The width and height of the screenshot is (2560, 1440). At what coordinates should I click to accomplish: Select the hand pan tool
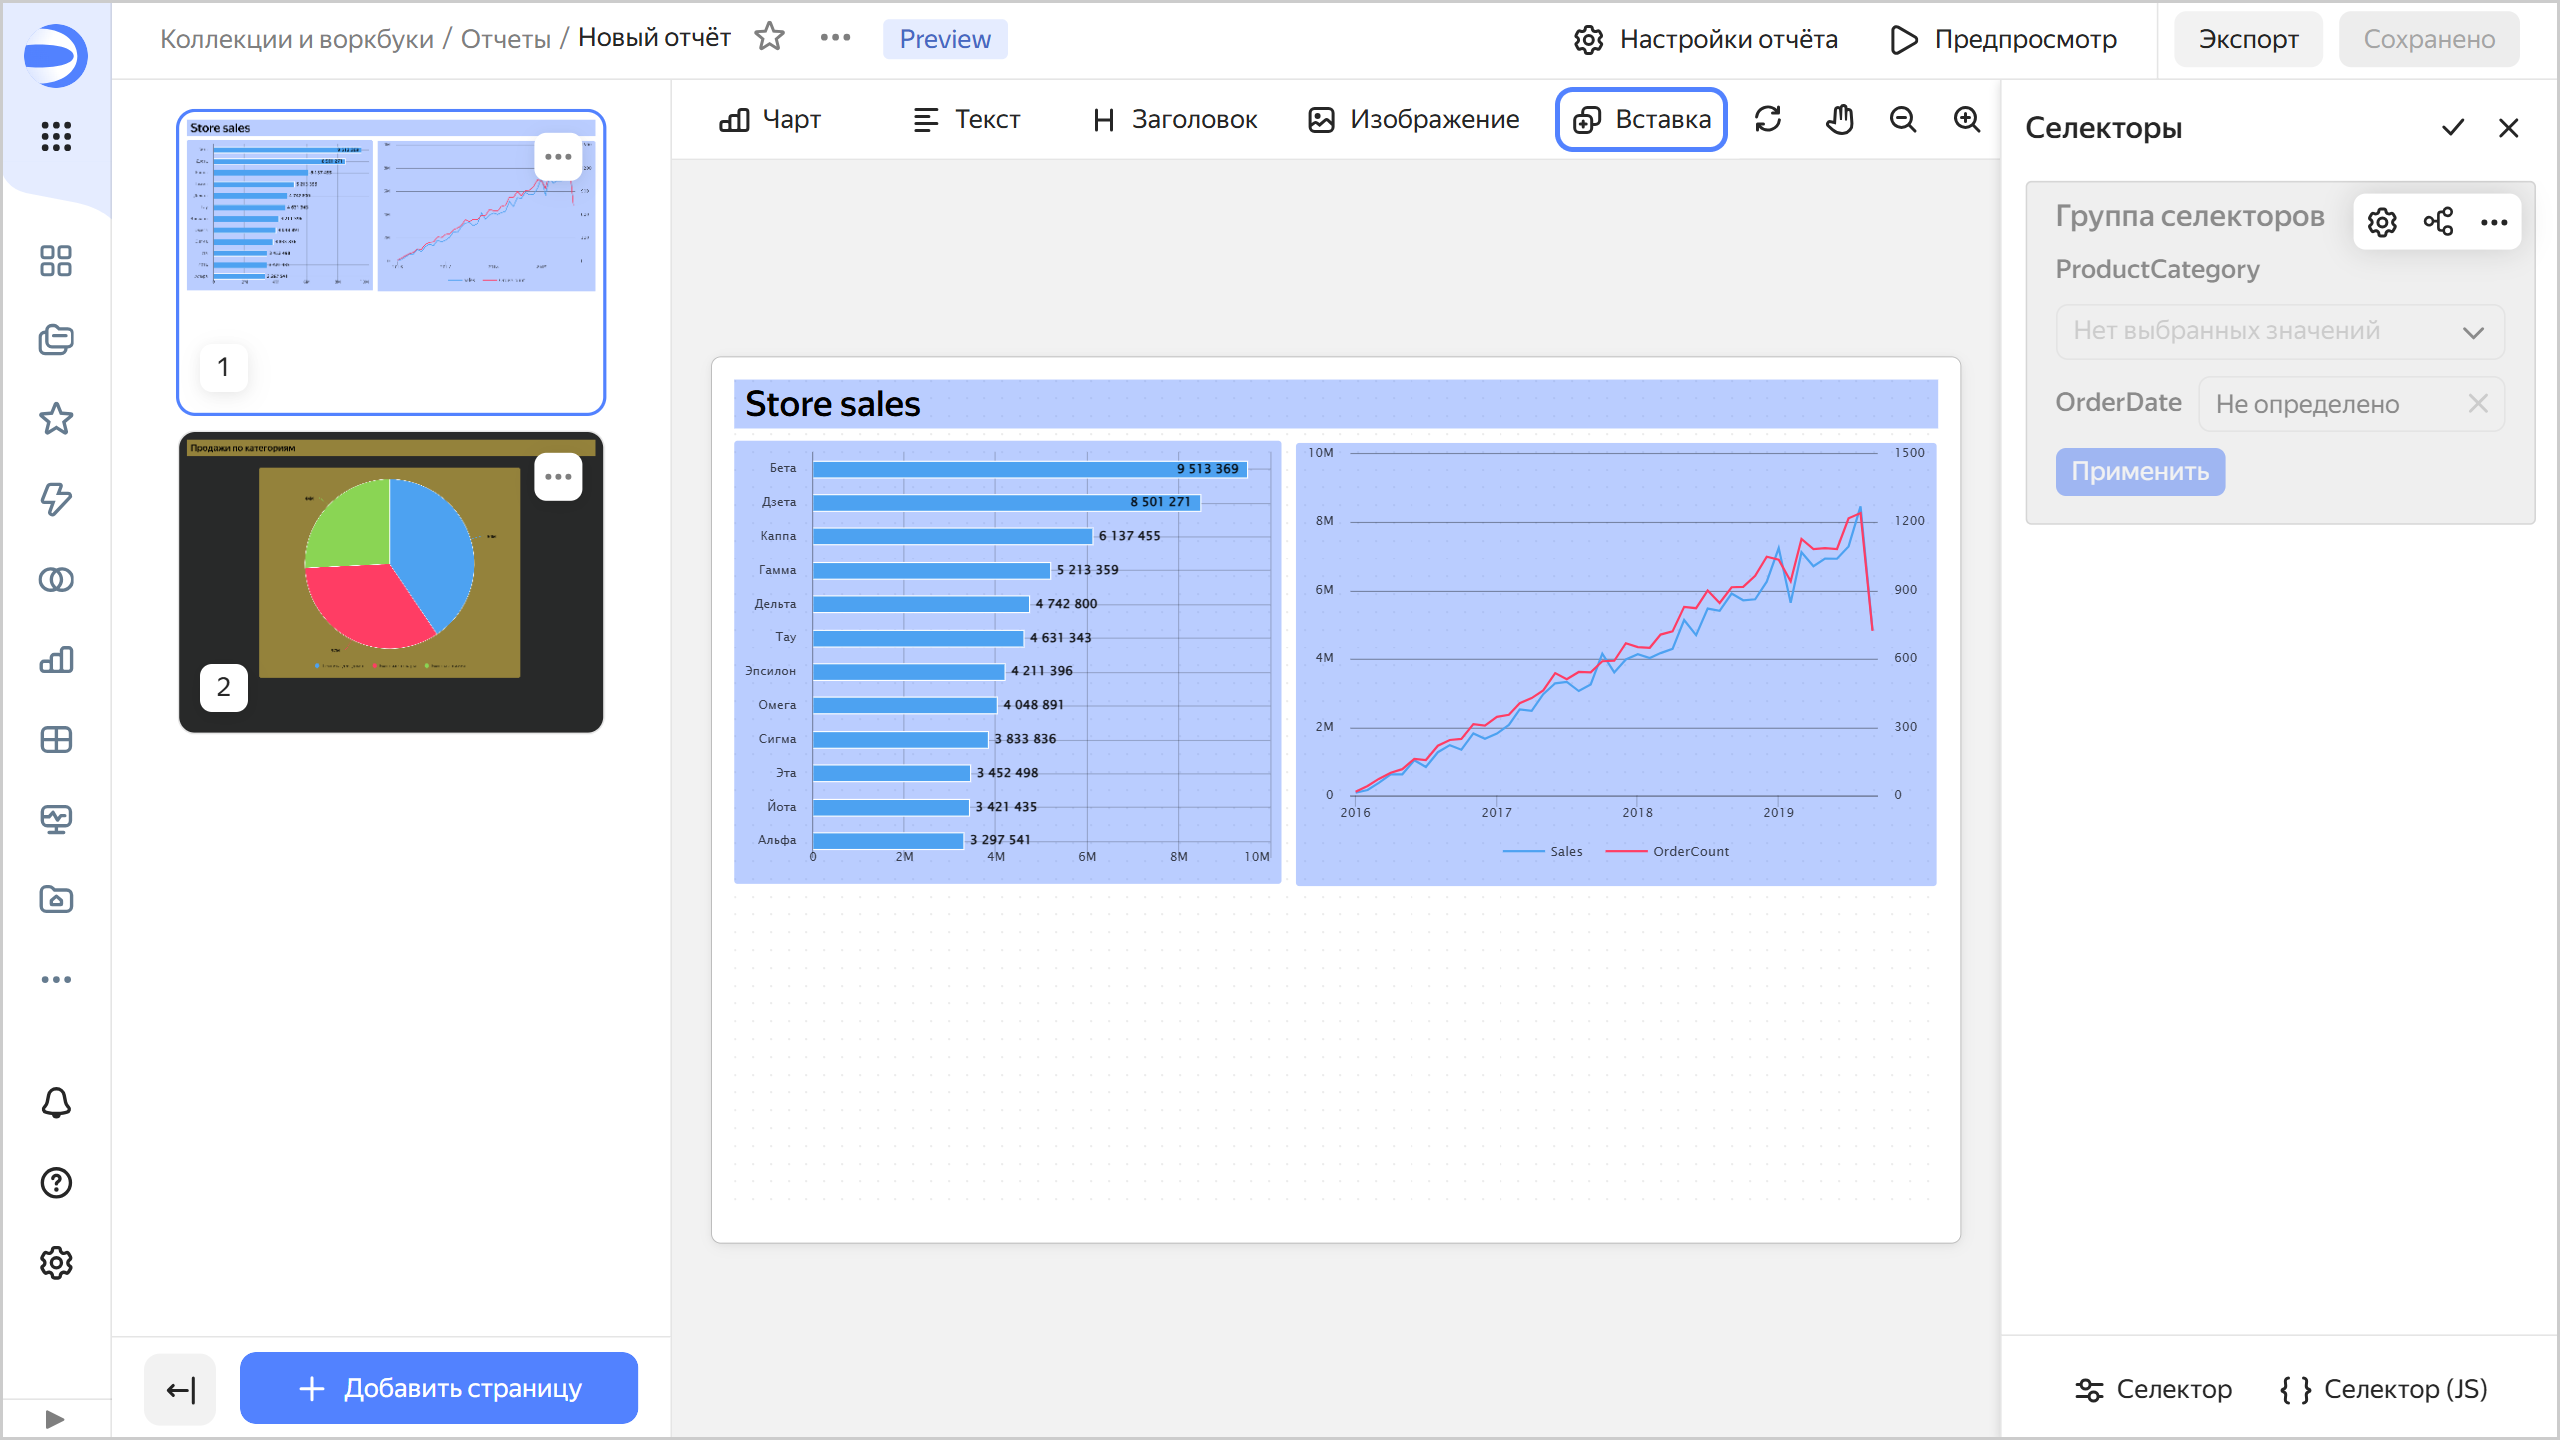click(1839, 120)
